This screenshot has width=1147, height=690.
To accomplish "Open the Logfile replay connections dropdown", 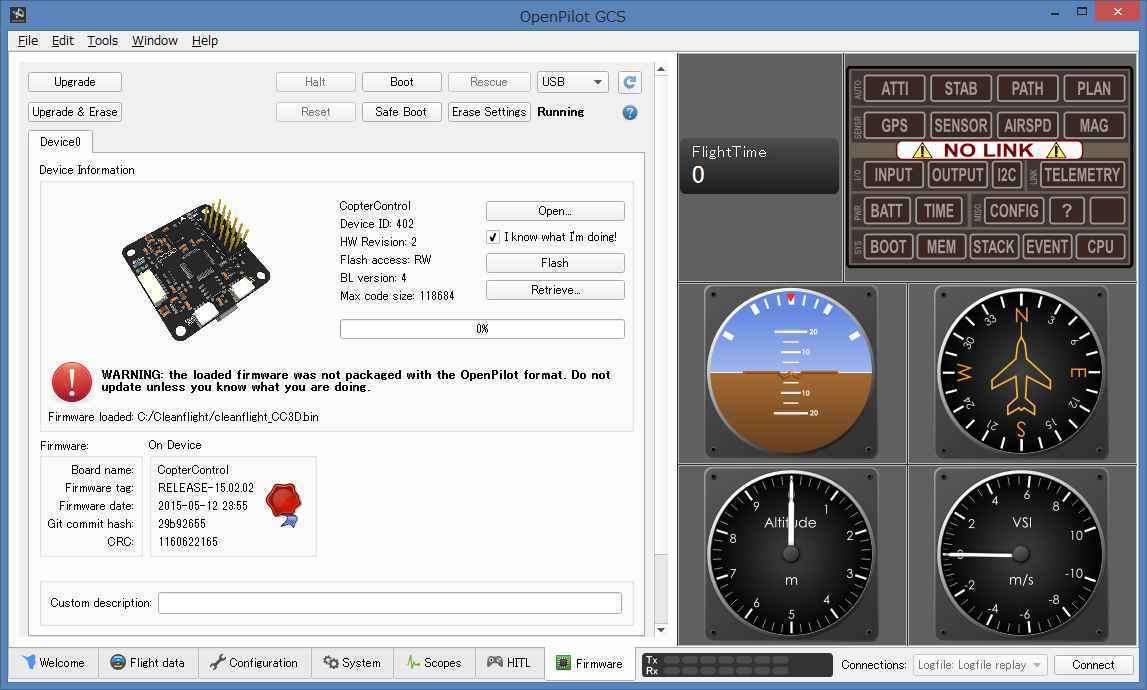I will [x=978, y=664].
